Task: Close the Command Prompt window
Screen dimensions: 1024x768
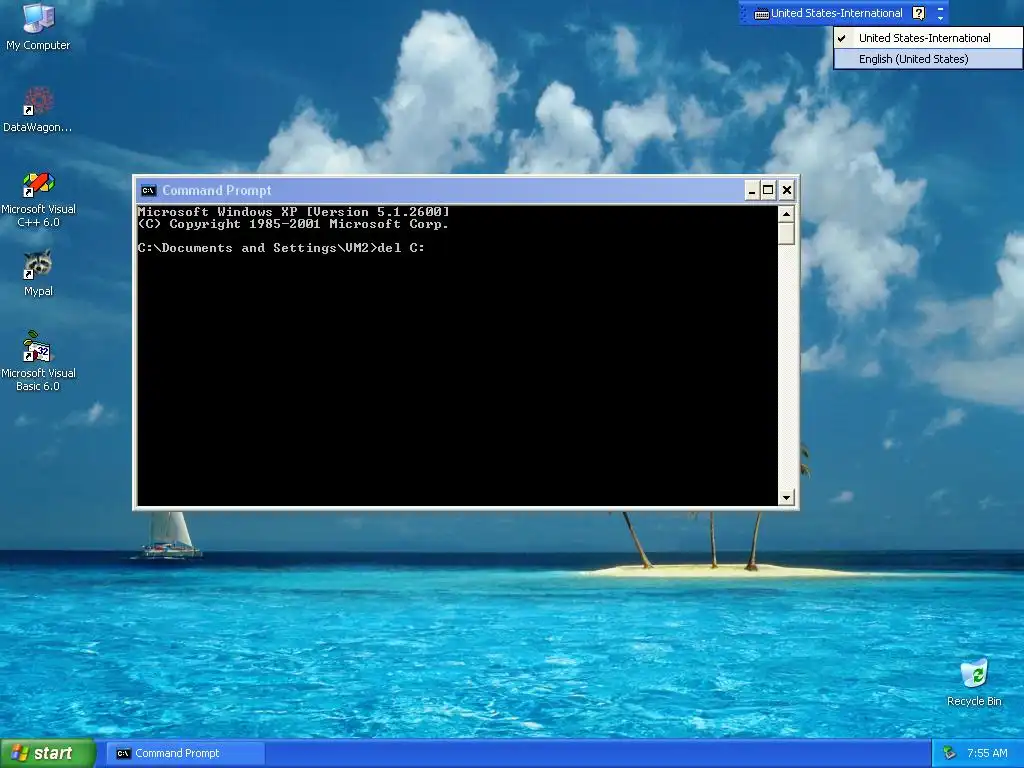Action: tap(787, 191)
